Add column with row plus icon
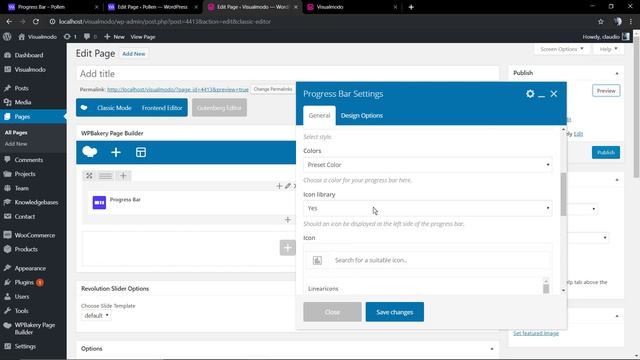The height and width of the screenshot is (360, 640). [x=123, y=176]
